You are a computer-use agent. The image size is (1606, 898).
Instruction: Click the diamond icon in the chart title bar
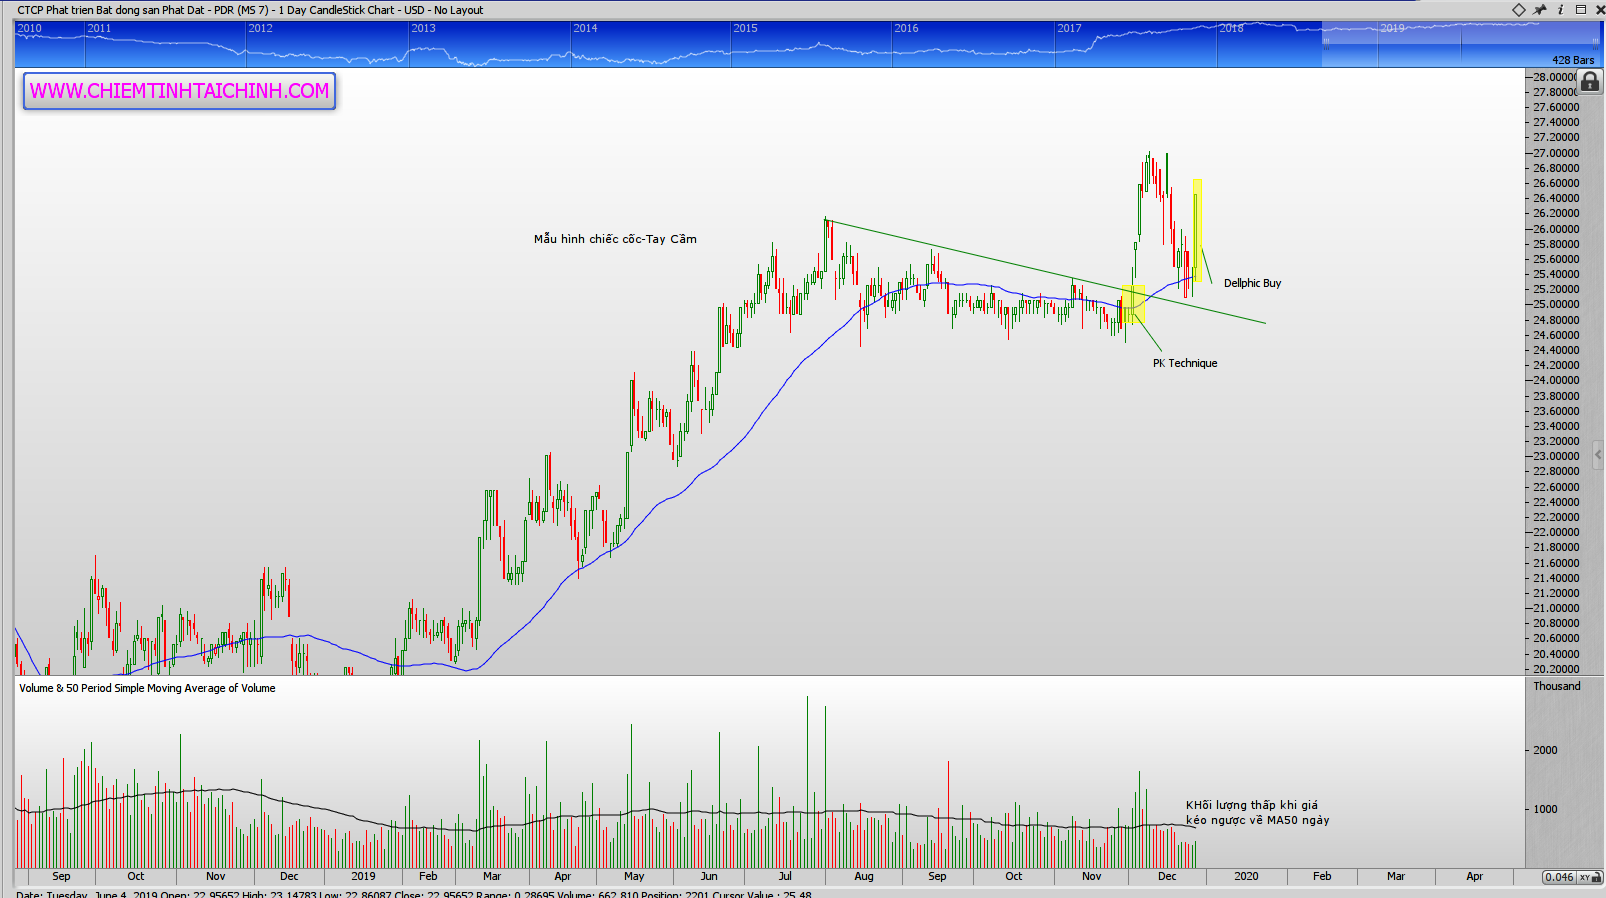click(x=1518, y=10)
